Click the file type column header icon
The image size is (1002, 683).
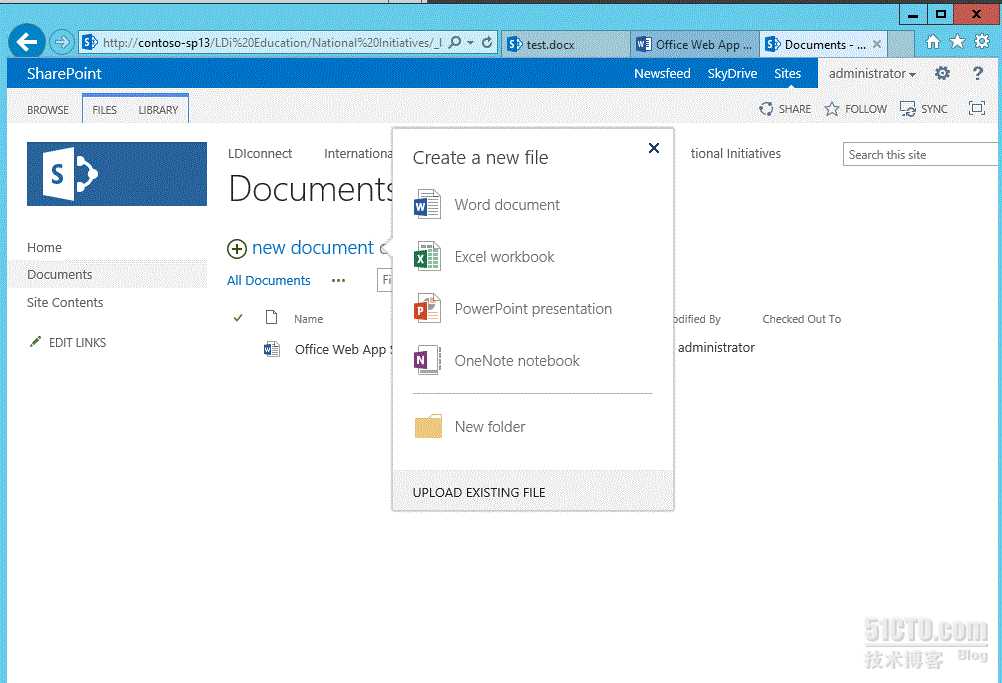pyautogui.click(x=272, y=317)
